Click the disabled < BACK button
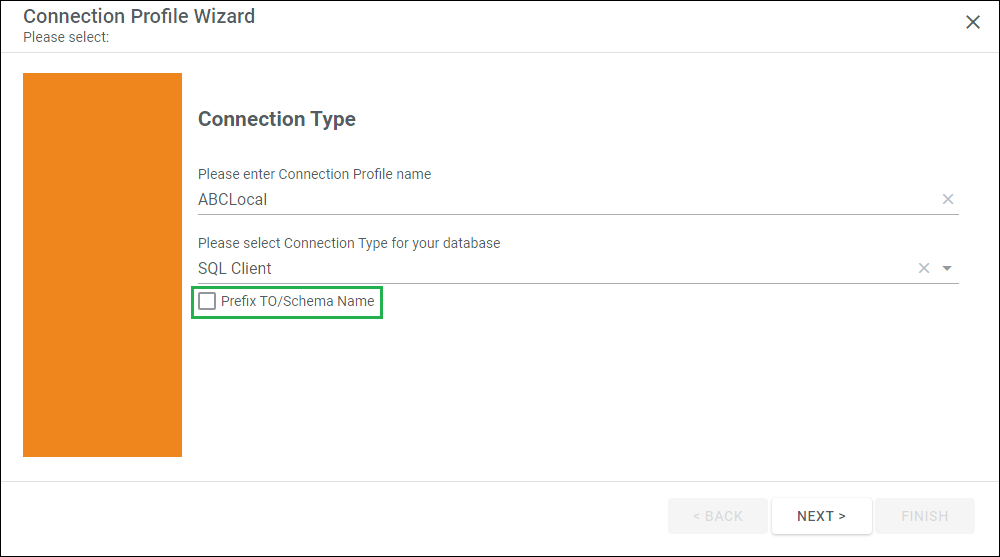1000x557 pixels. (x=717, y=516)
